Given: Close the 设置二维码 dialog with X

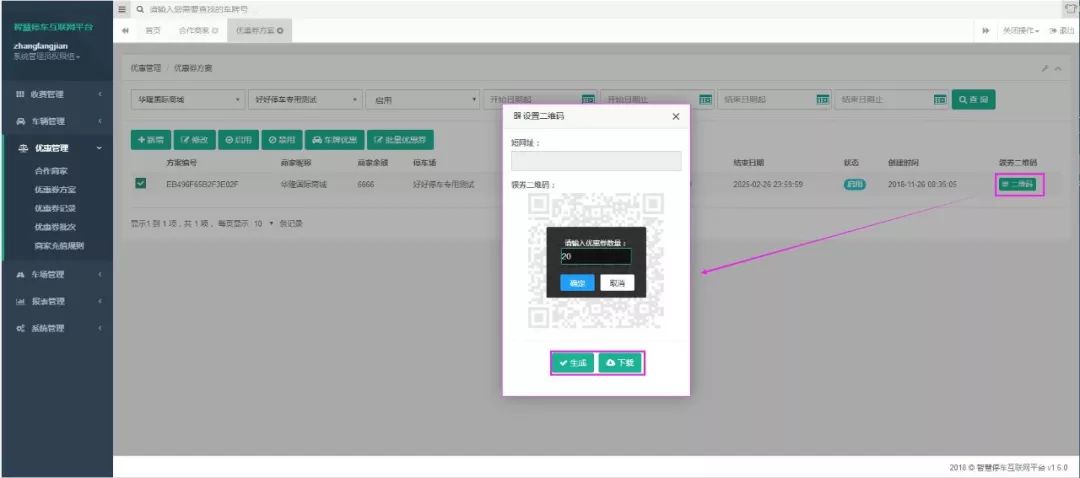Looking at the screenshot, I should point(676,116).
